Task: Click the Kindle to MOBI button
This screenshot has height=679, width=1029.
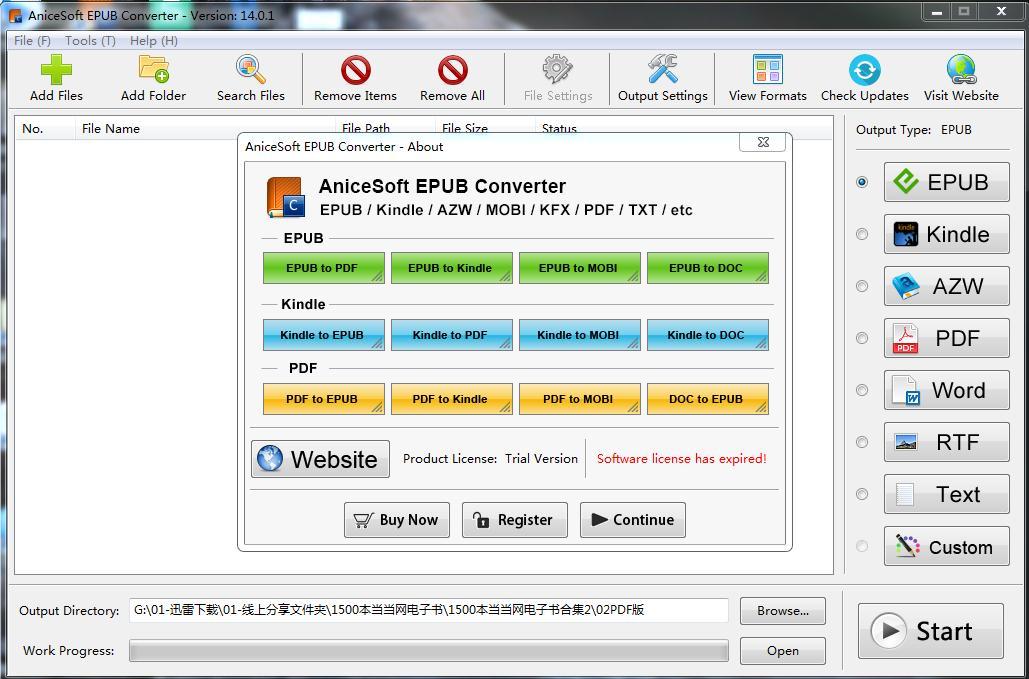Action: pyautogui.click(x=579, y=335)
